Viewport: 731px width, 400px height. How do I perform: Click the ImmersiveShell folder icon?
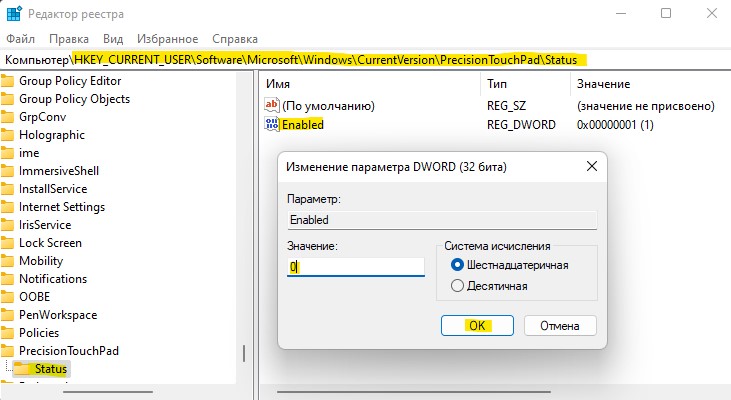7,171
